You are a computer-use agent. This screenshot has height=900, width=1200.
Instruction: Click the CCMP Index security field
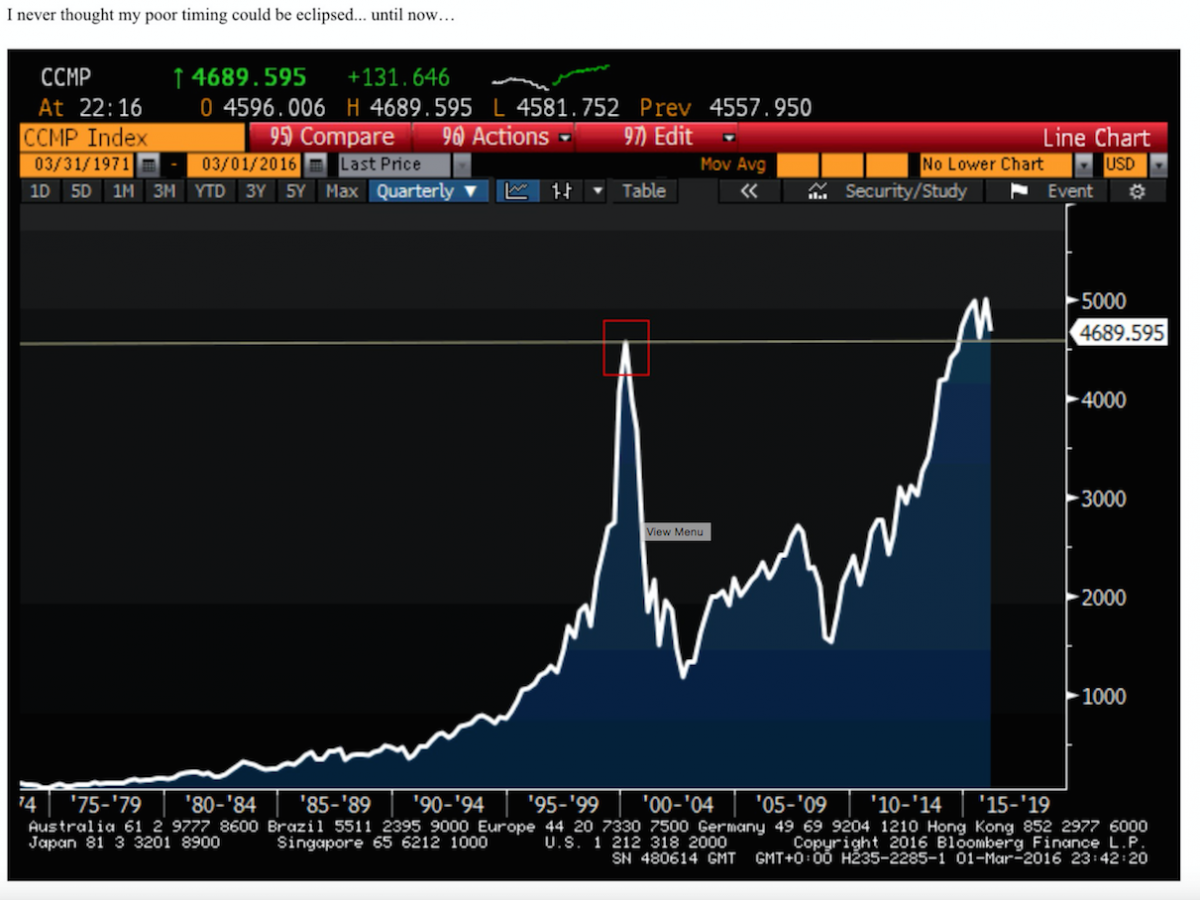point(132,137)
